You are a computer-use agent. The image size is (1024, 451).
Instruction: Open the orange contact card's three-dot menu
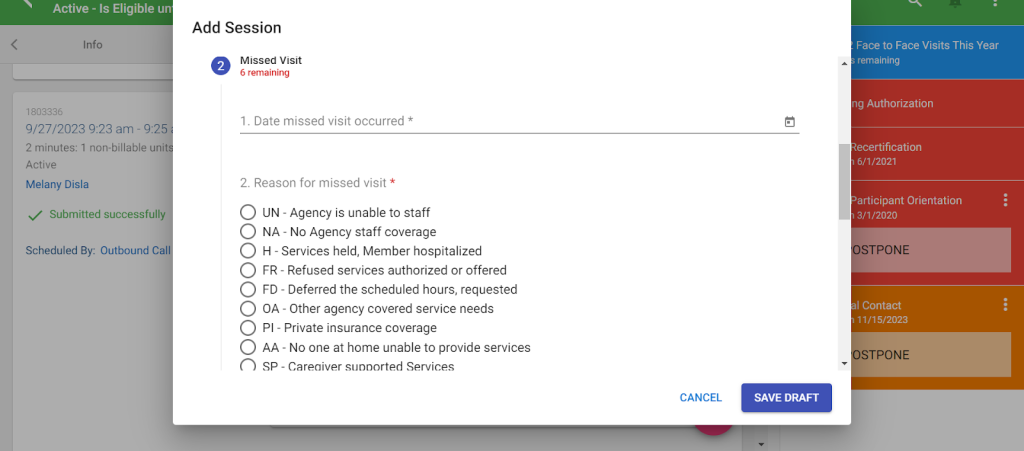[x=1006, y=305]
